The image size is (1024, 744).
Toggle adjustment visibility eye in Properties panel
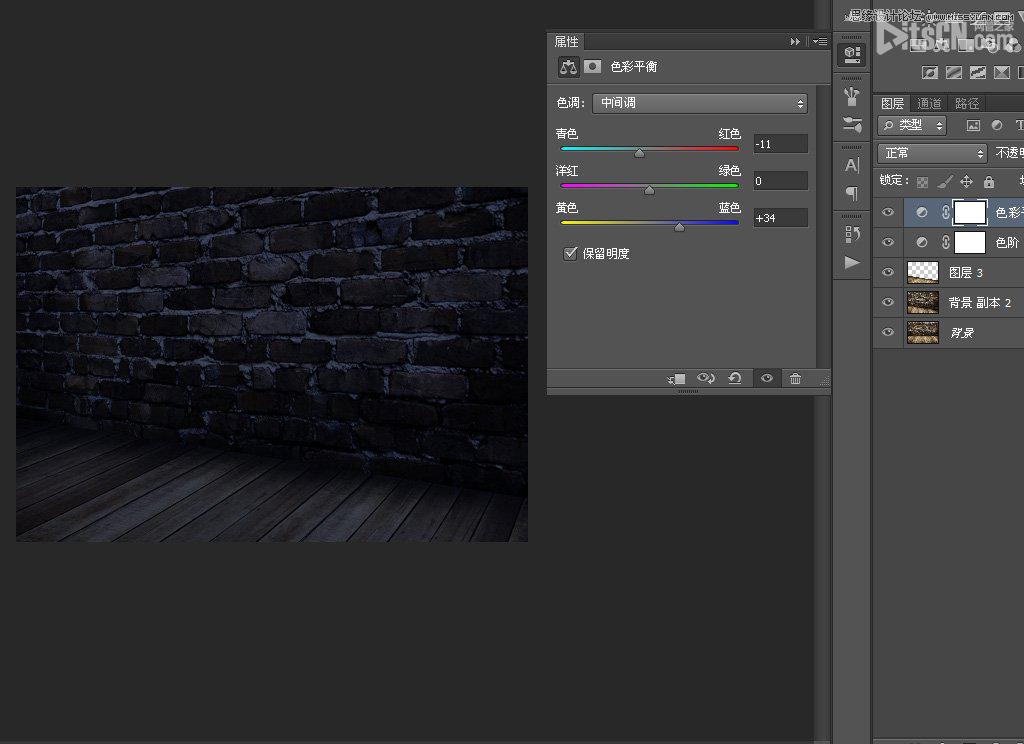767,379
